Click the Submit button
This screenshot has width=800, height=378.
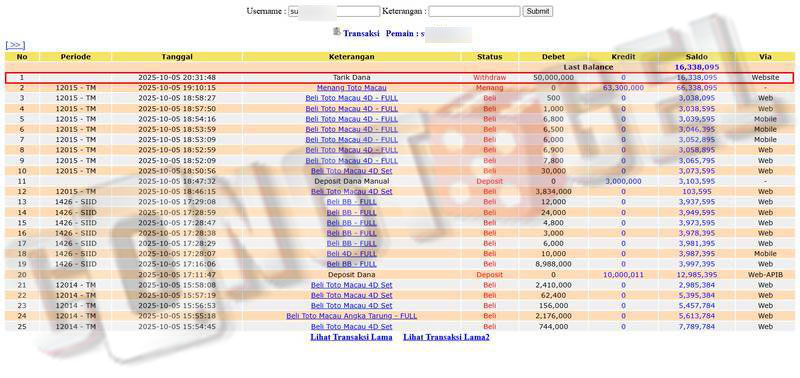pos(537,11)
